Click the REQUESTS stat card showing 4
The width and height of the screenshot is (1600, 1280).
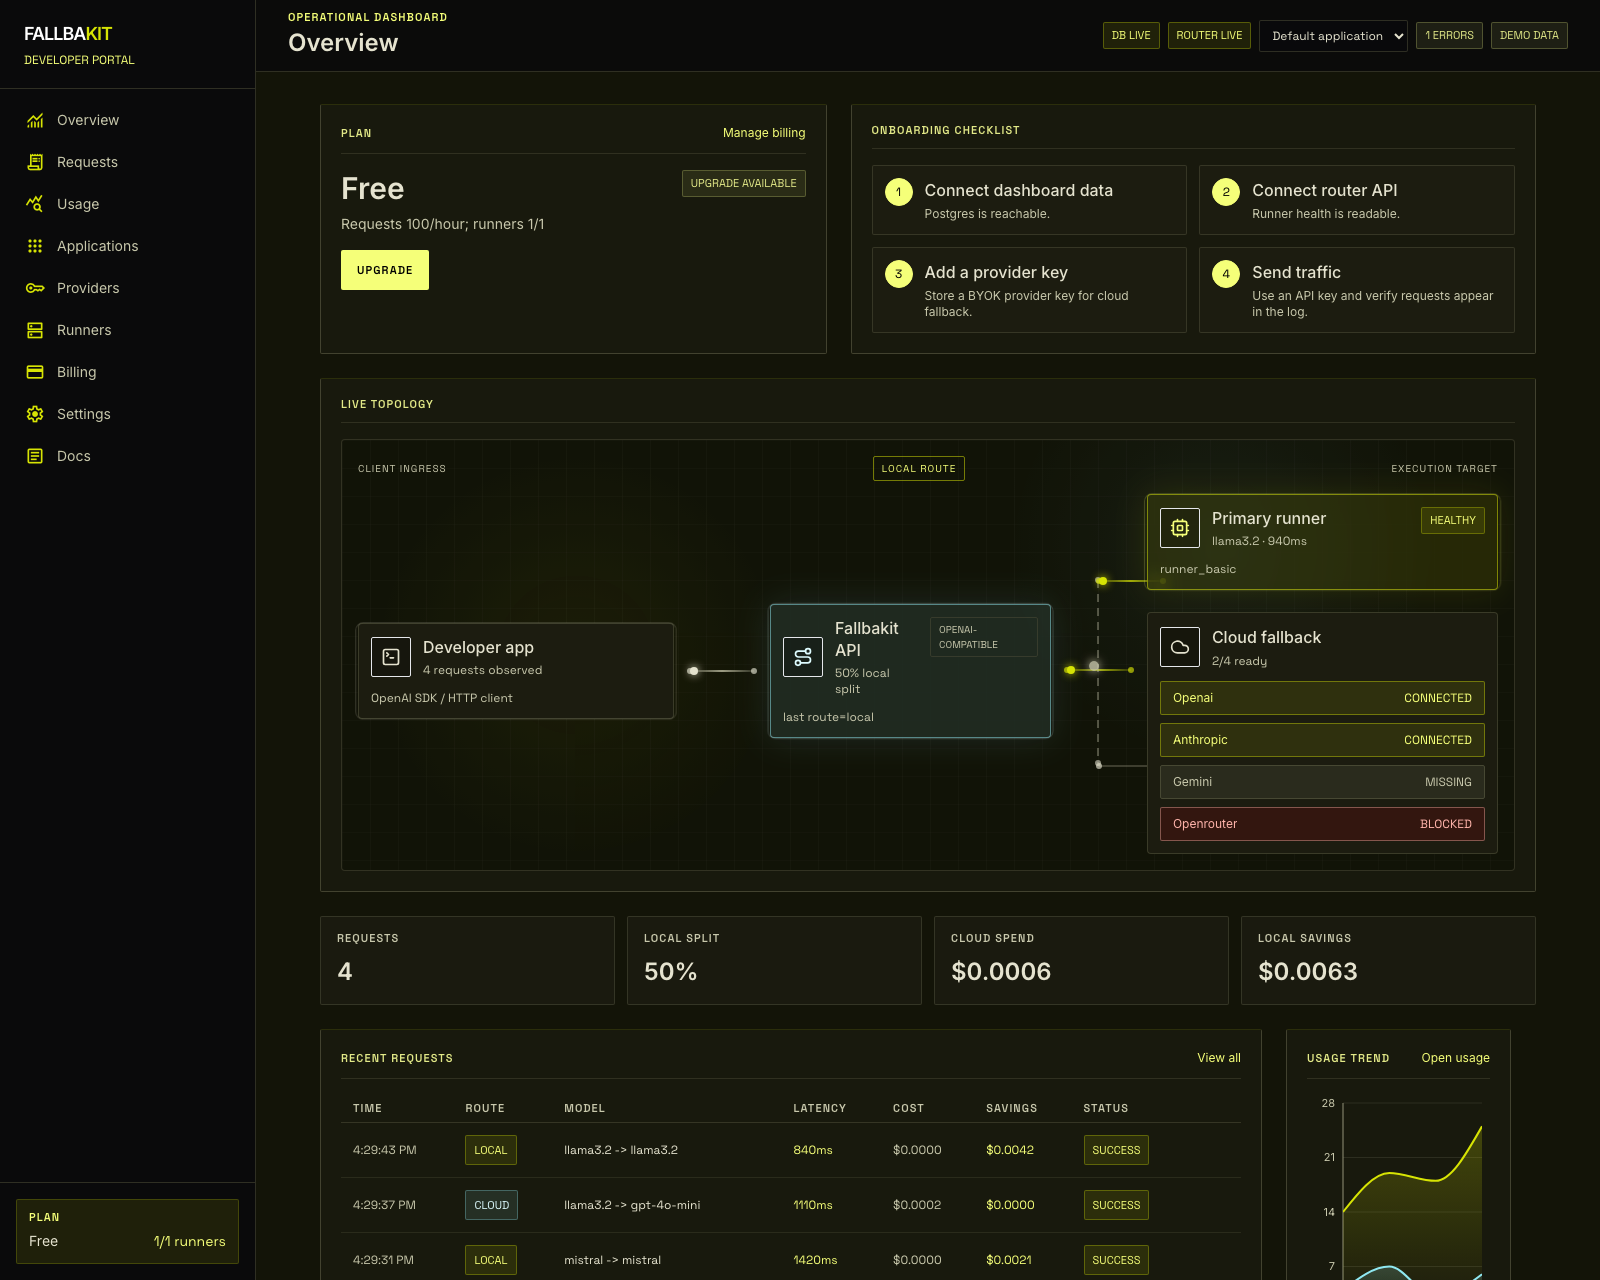pos(467,960)
